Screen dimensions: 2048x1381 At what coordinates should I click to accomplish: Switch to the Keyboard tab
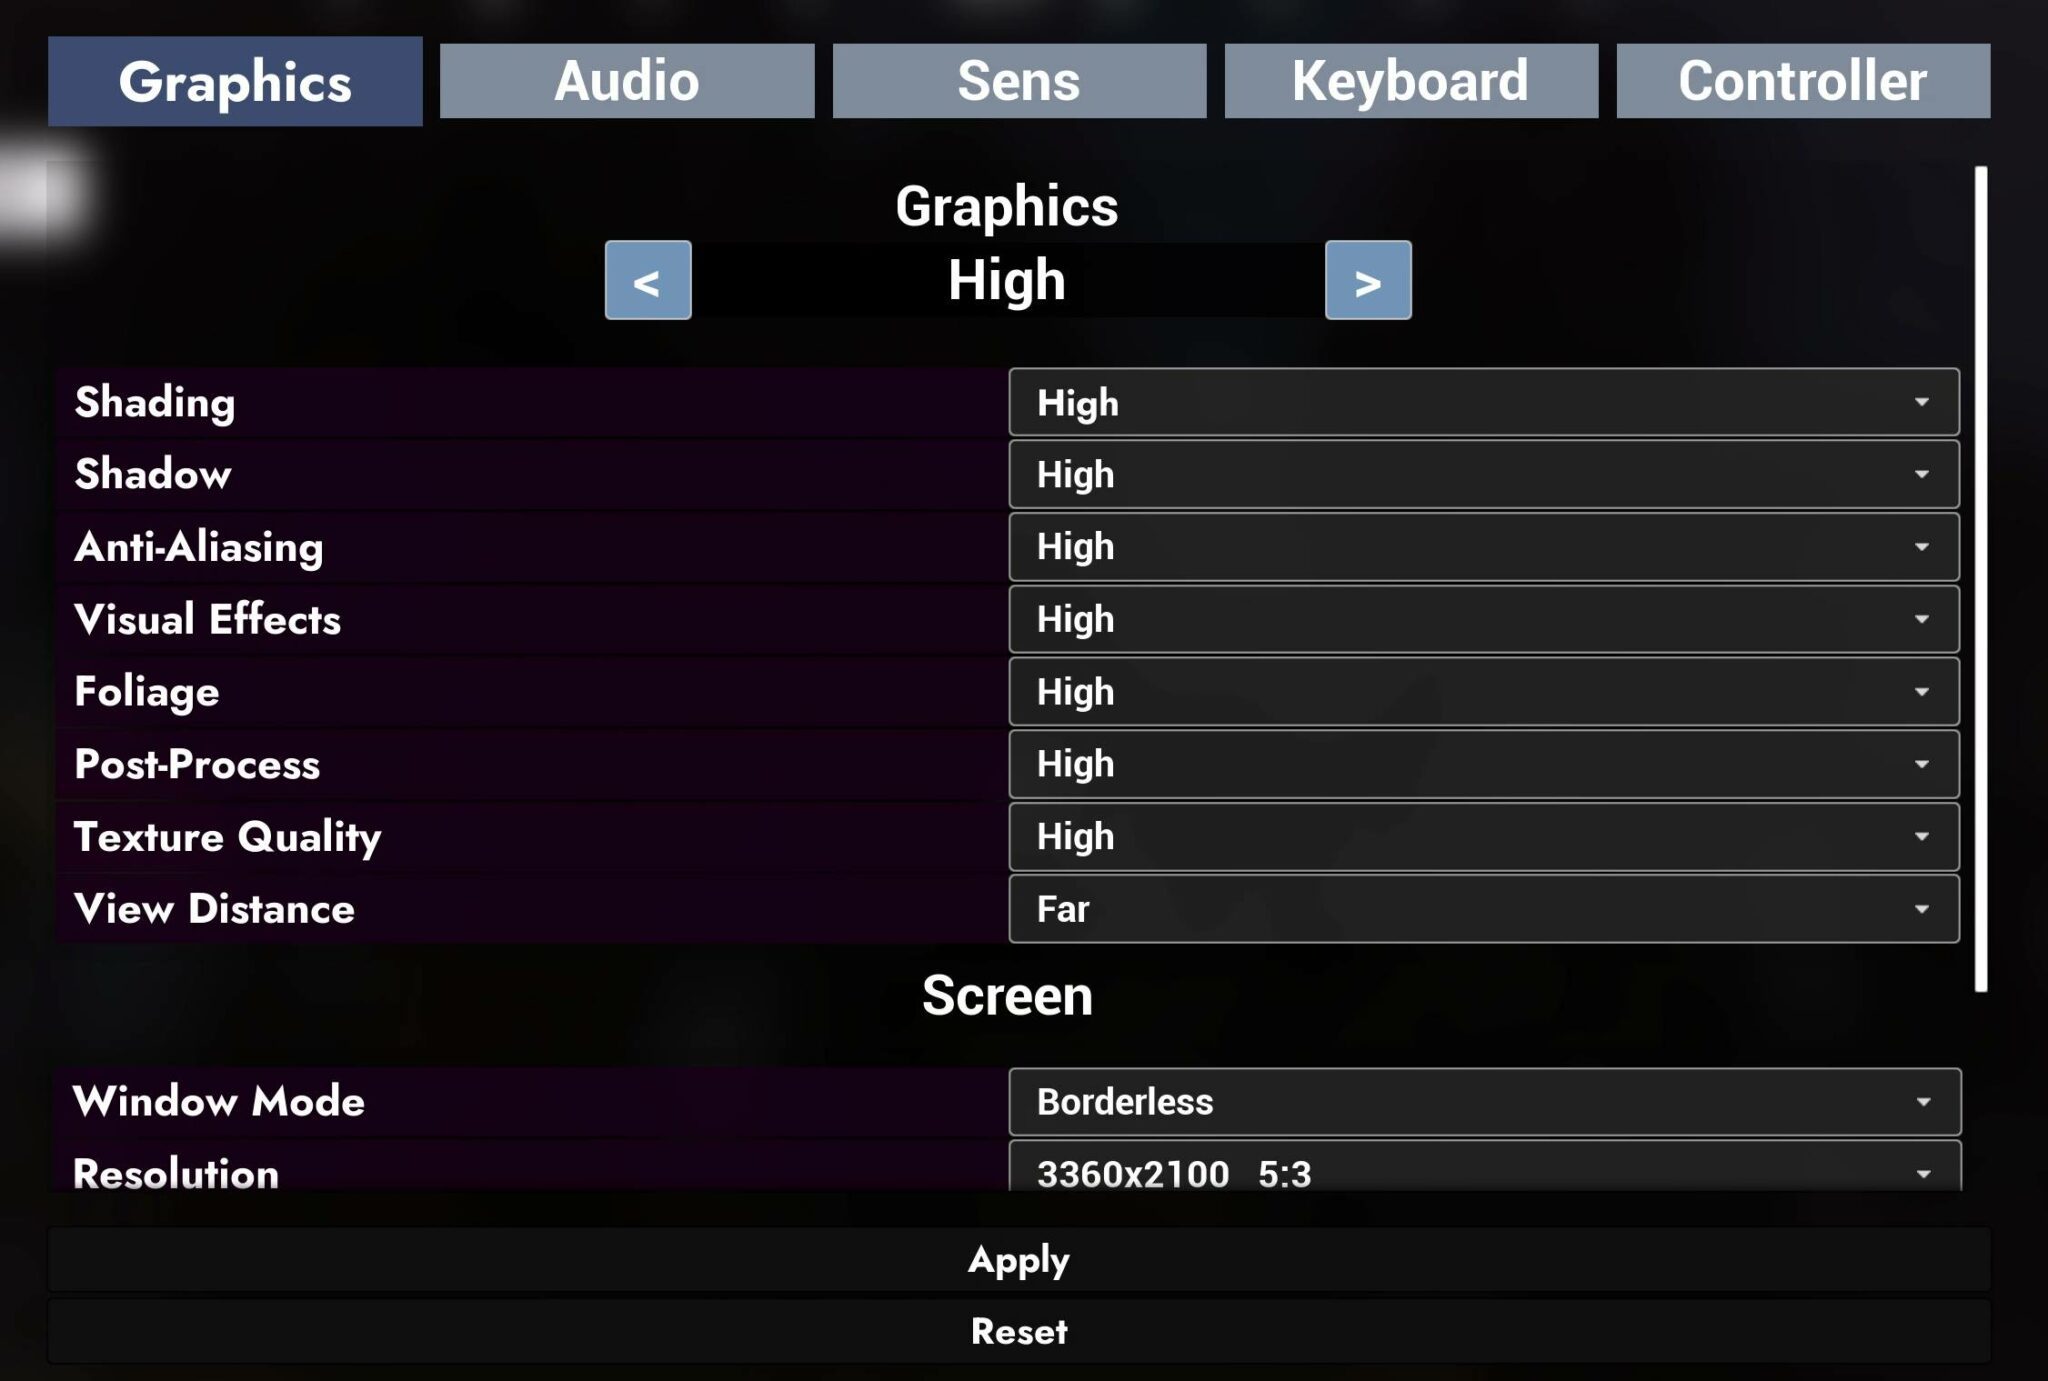point(1410,80)
